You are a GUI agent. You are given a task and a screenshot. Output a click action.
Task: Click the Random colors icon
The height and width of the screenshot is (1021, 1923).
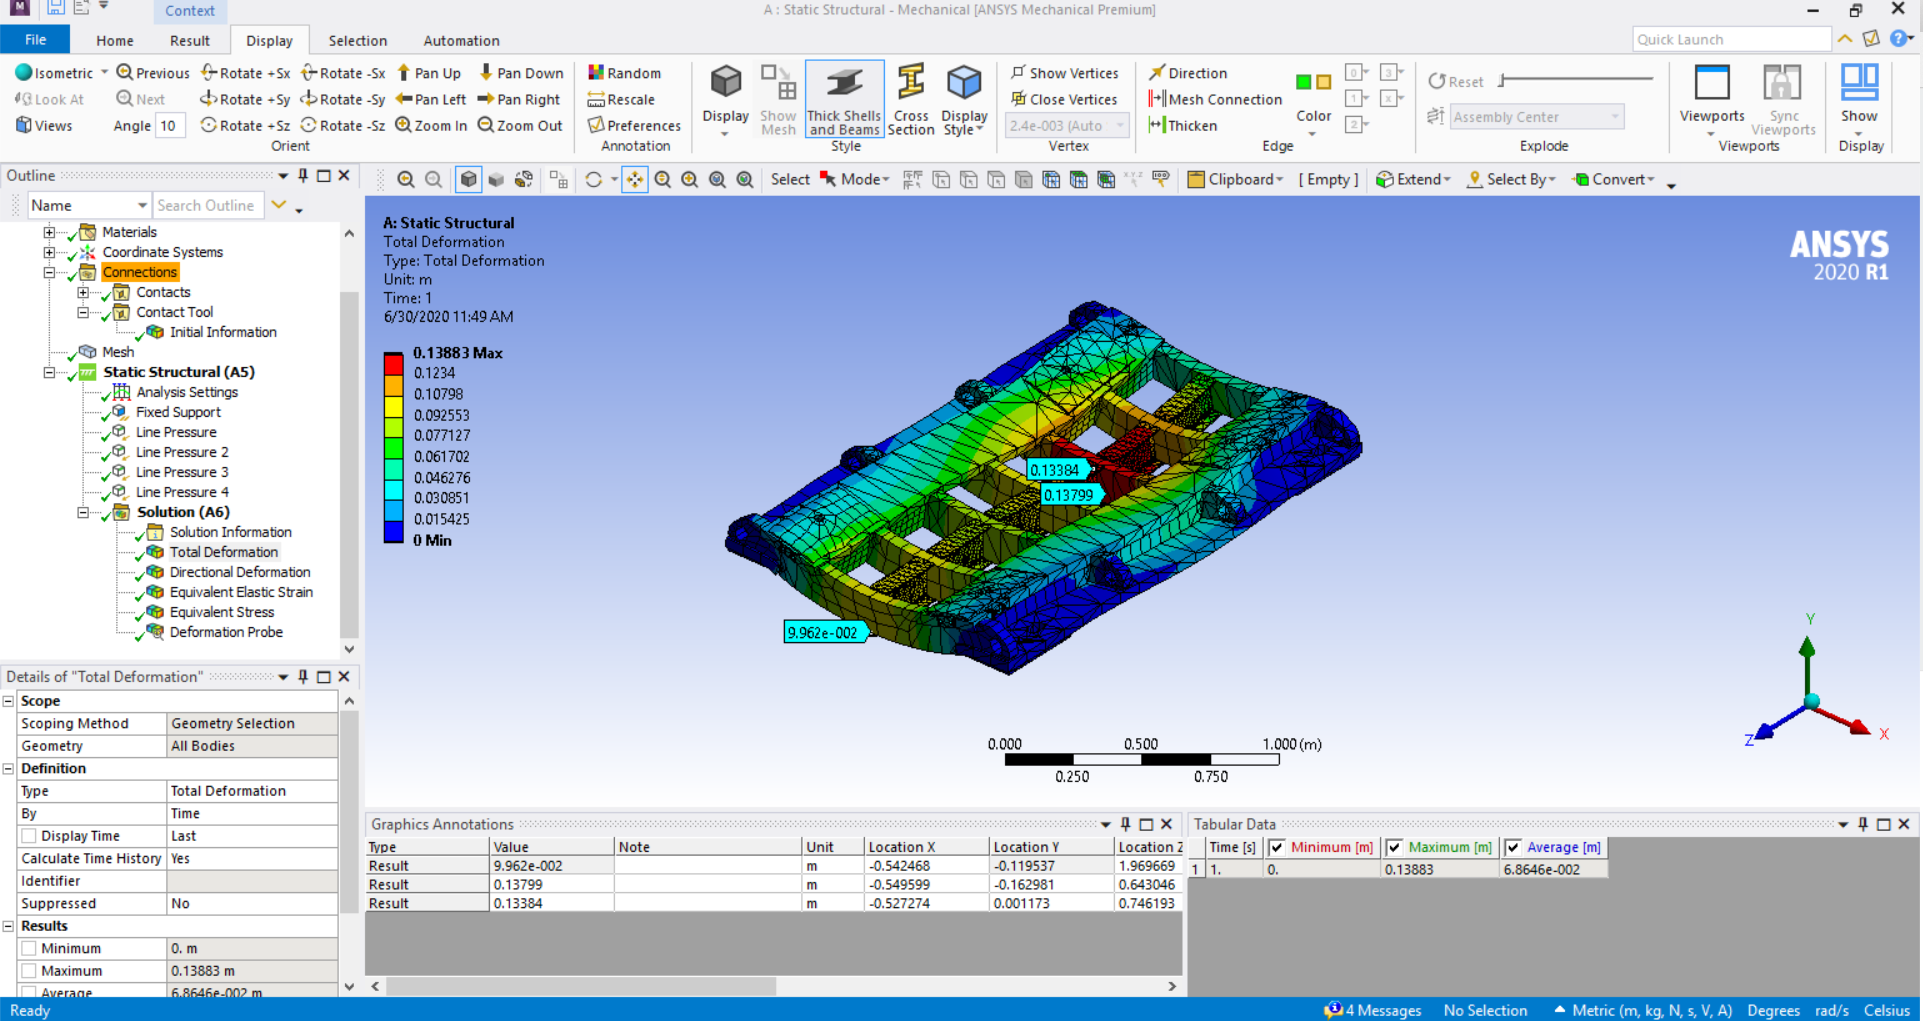(596, 73)
